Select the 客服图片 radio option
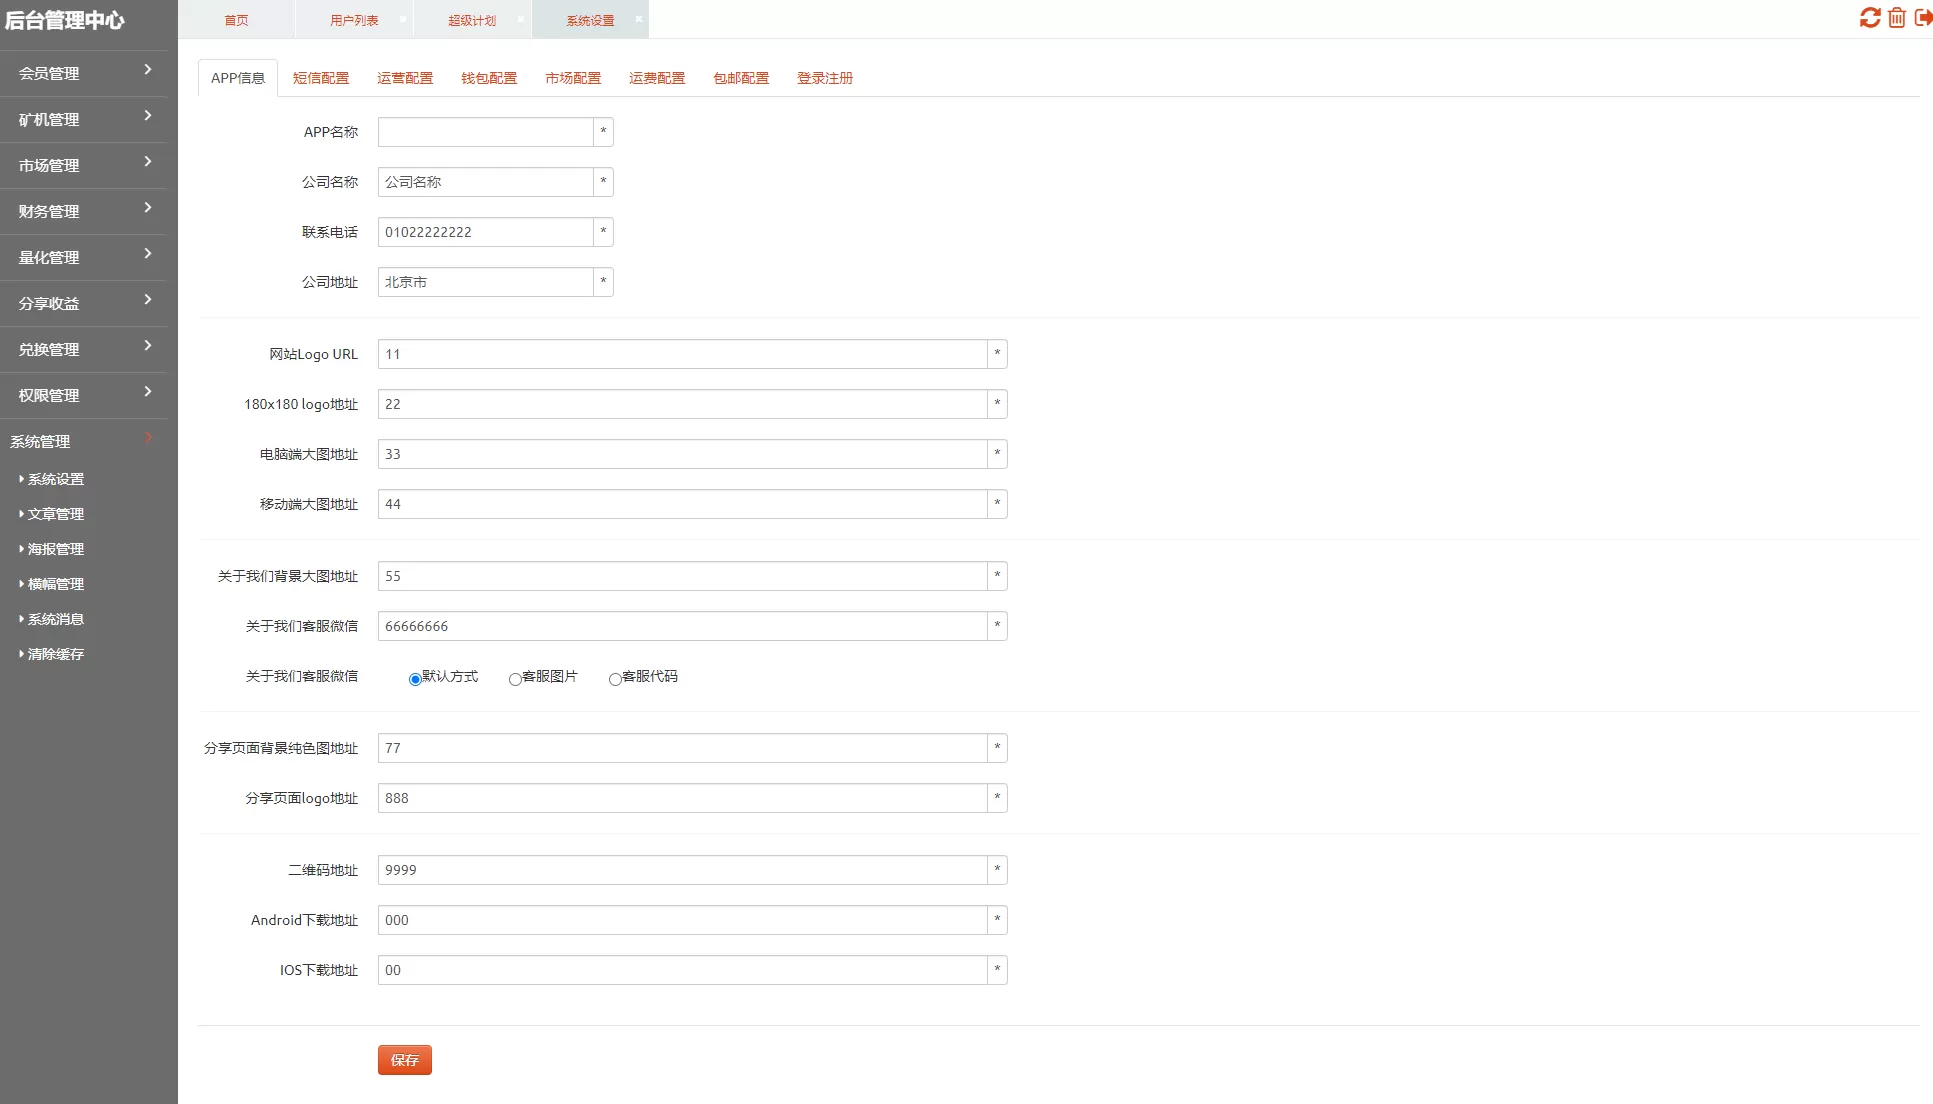 click(x=515, y=680)
